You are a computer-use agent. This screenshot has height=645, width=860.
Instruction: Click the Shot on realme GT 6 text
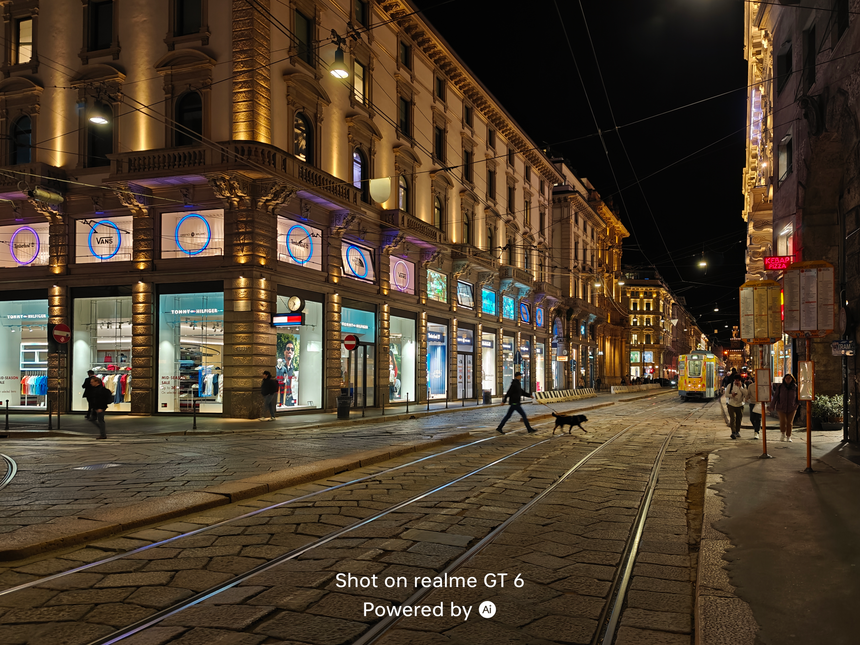pyautogui.click(x=428, y=582)
